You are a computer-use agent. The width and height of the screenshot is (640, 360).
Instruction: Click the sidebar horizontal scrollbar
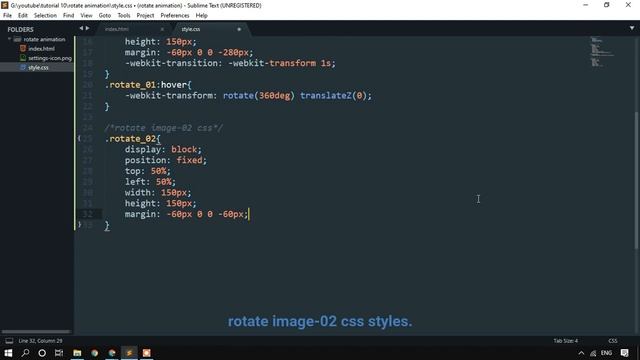36,331
